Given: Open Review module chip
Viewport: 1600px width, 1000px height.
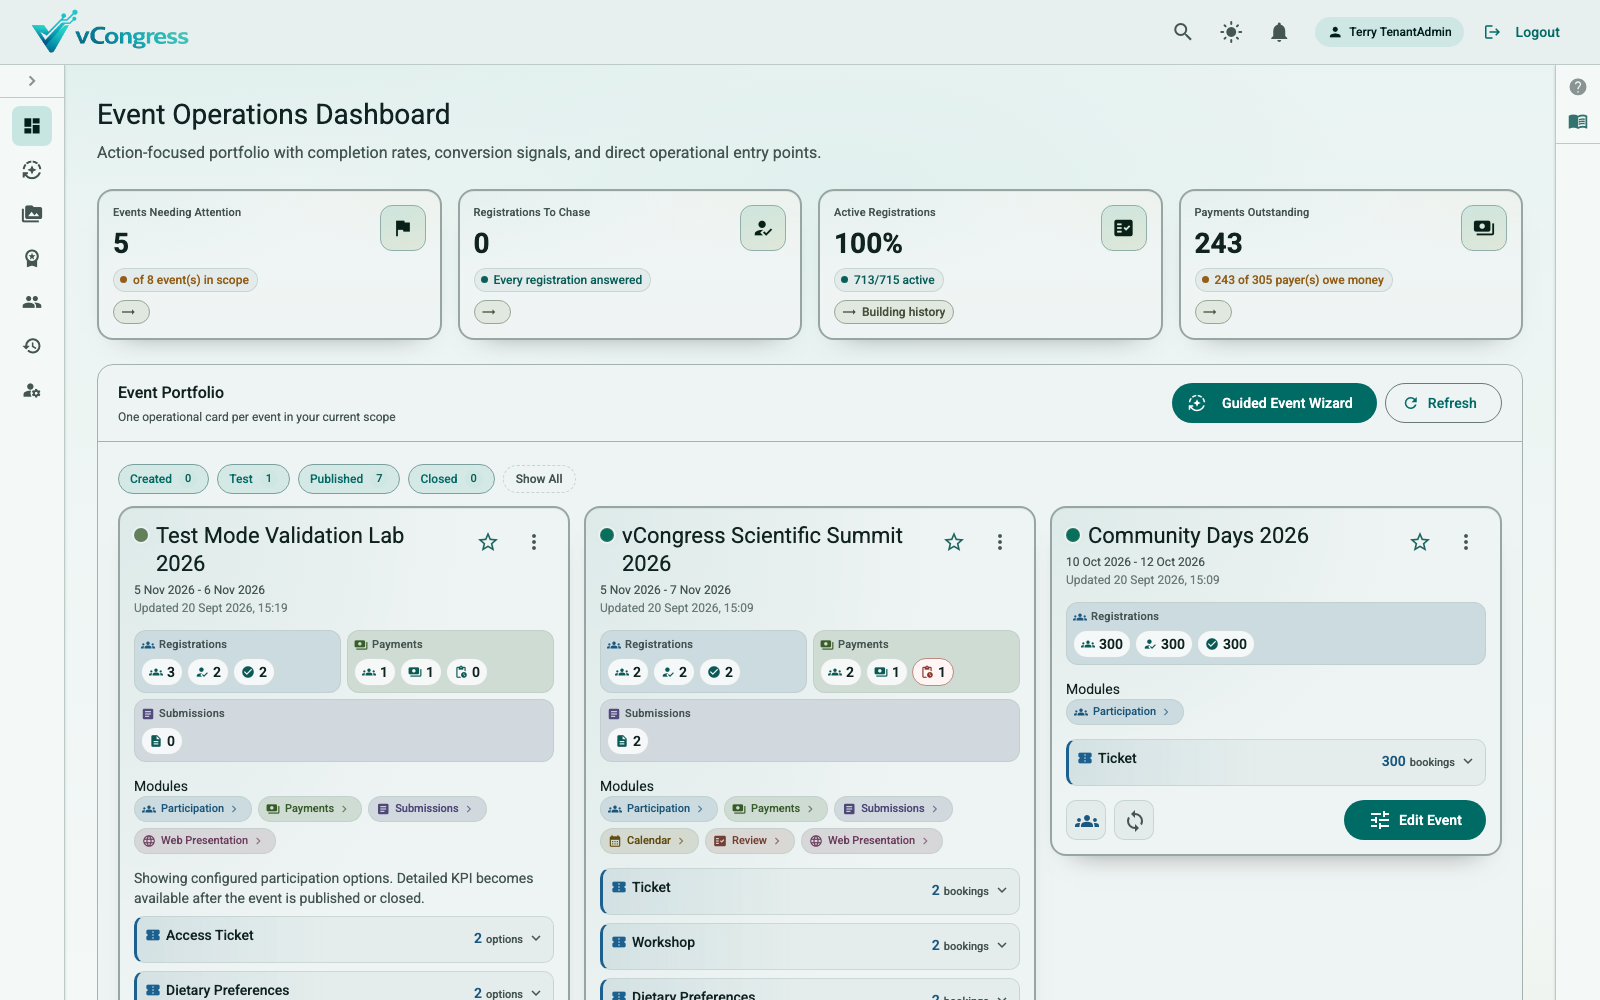Looking at the screenshot, I should coord(749,841).
